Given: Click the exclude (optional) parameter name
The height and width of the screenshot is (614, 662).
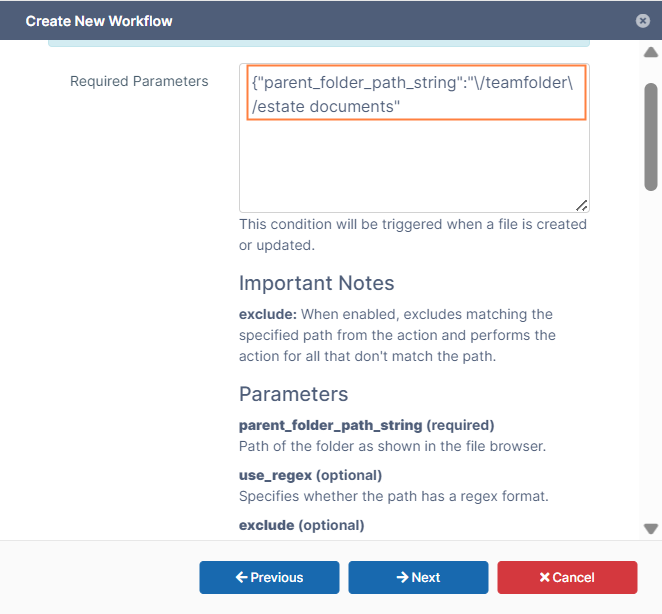Looking at the screenshot, I should pyautogui.click(x=301, y=525).
